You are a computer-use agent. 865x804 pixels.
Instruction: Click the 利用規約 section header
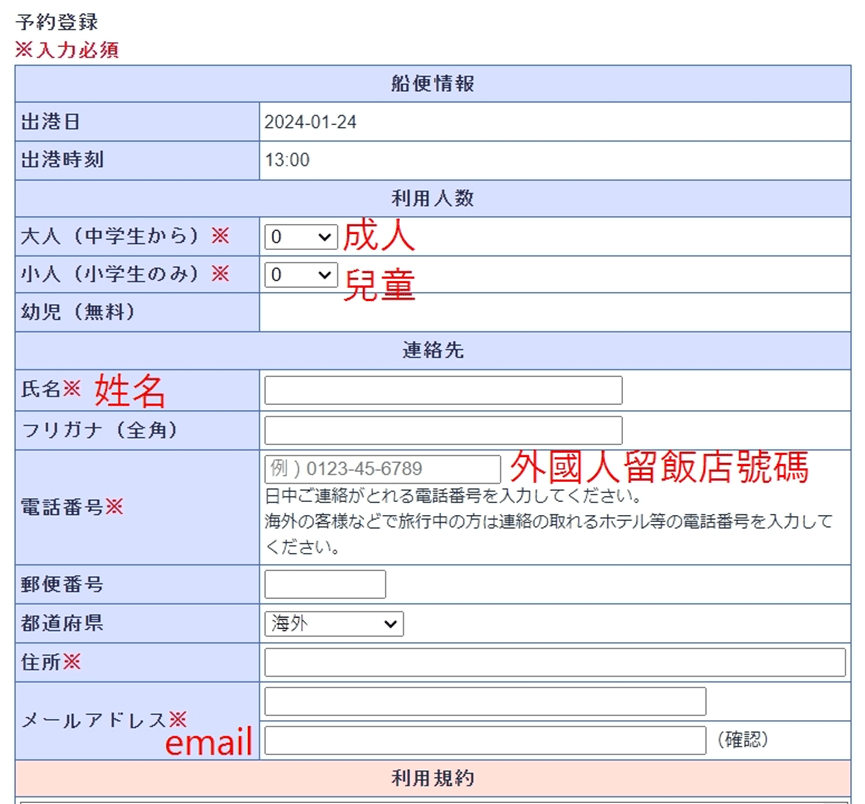click(433, 778)
